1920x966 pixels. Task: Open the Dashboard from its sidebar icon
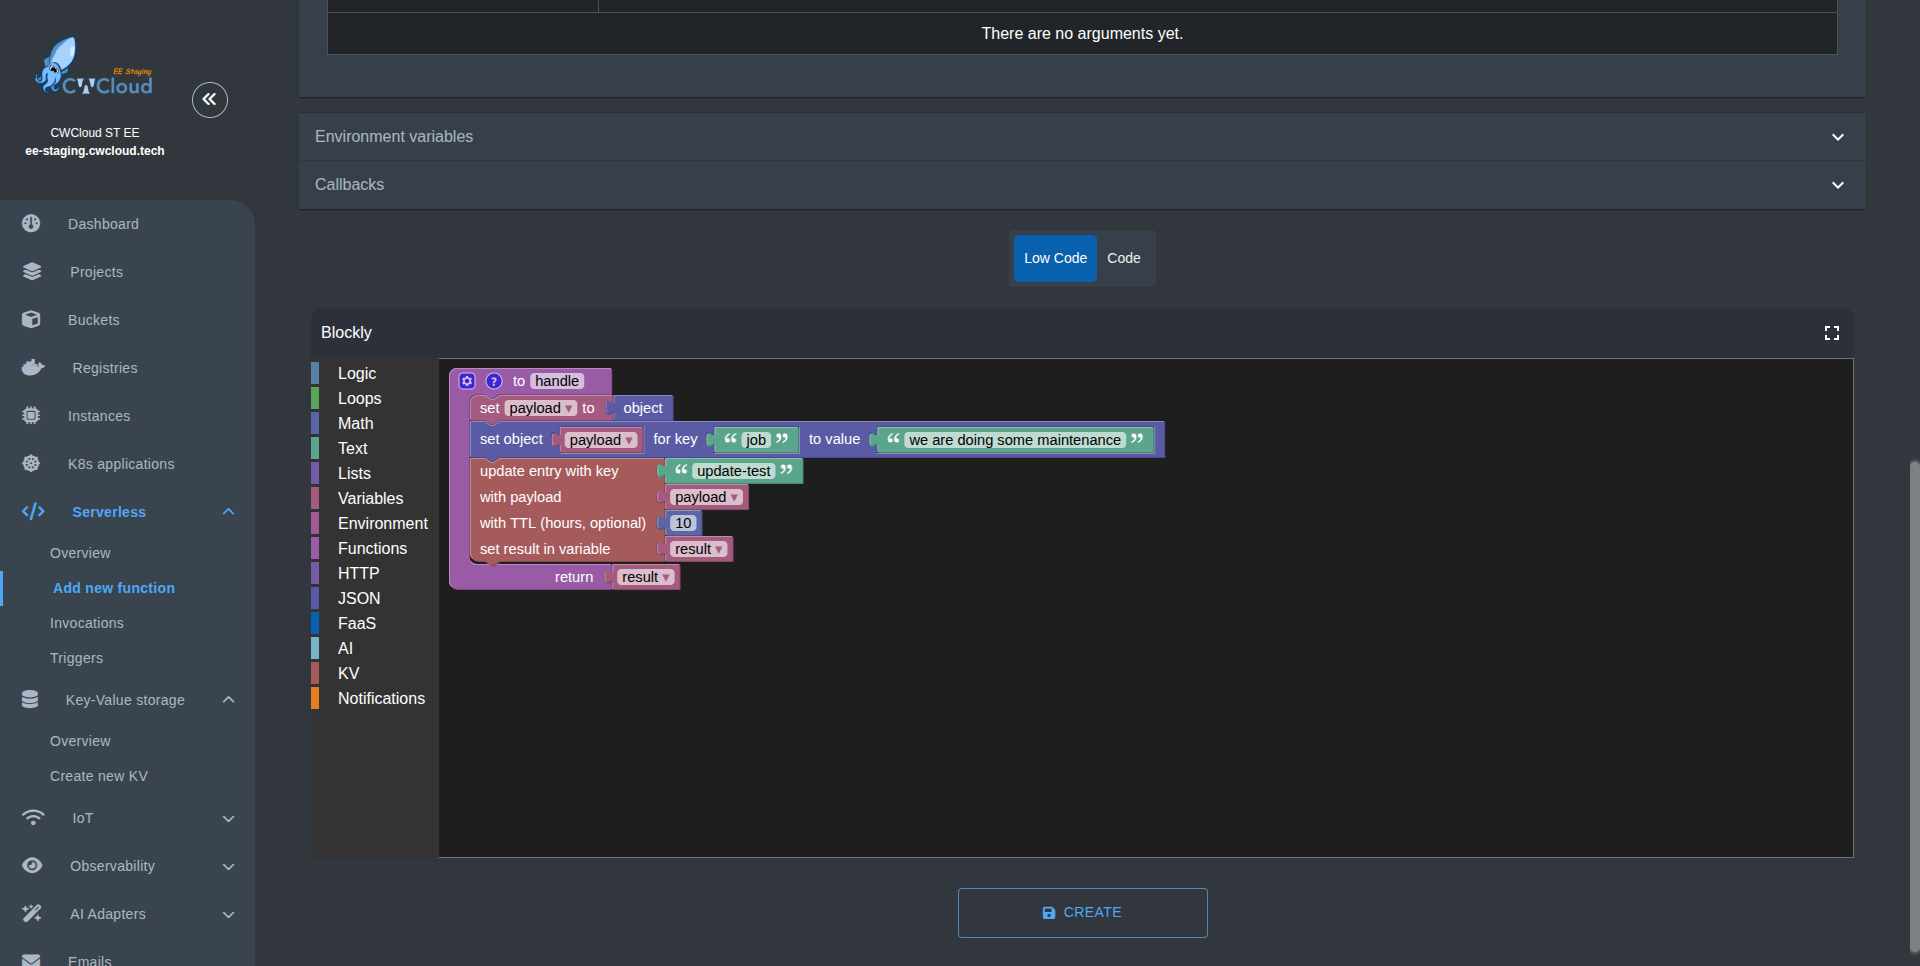tap(32, 224)
